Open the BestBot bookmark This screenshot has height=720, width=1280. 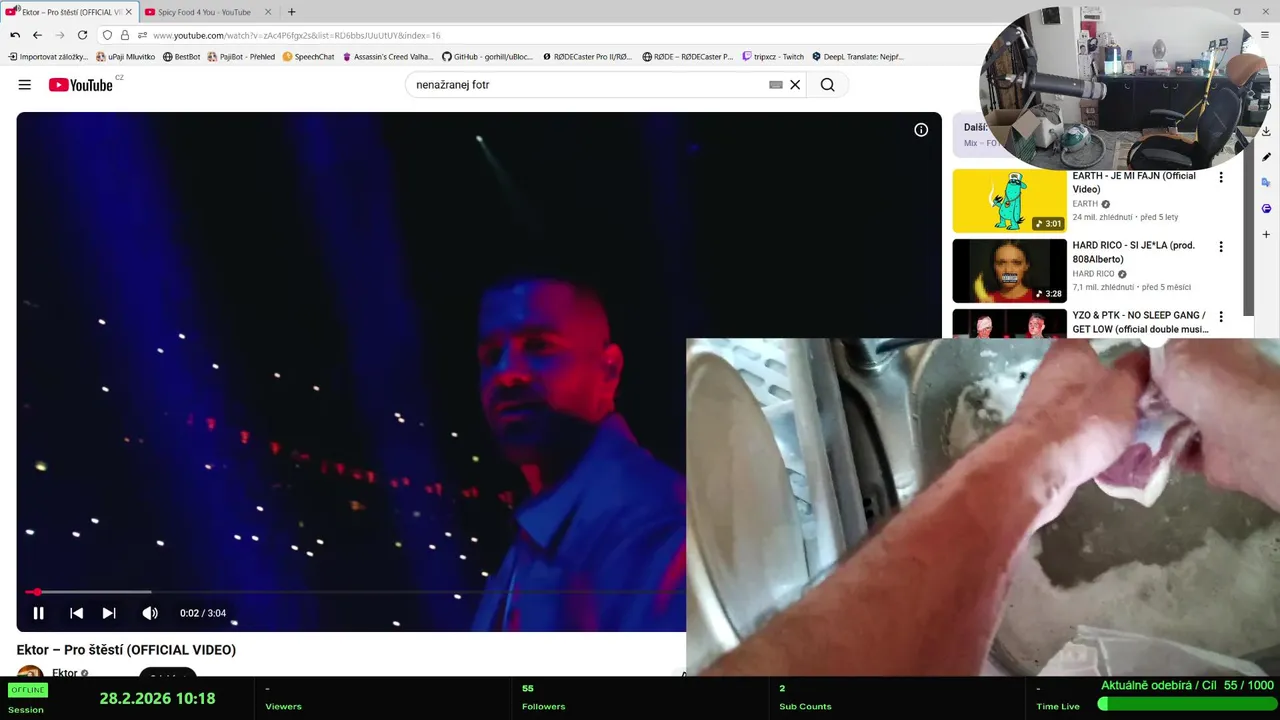181,57
